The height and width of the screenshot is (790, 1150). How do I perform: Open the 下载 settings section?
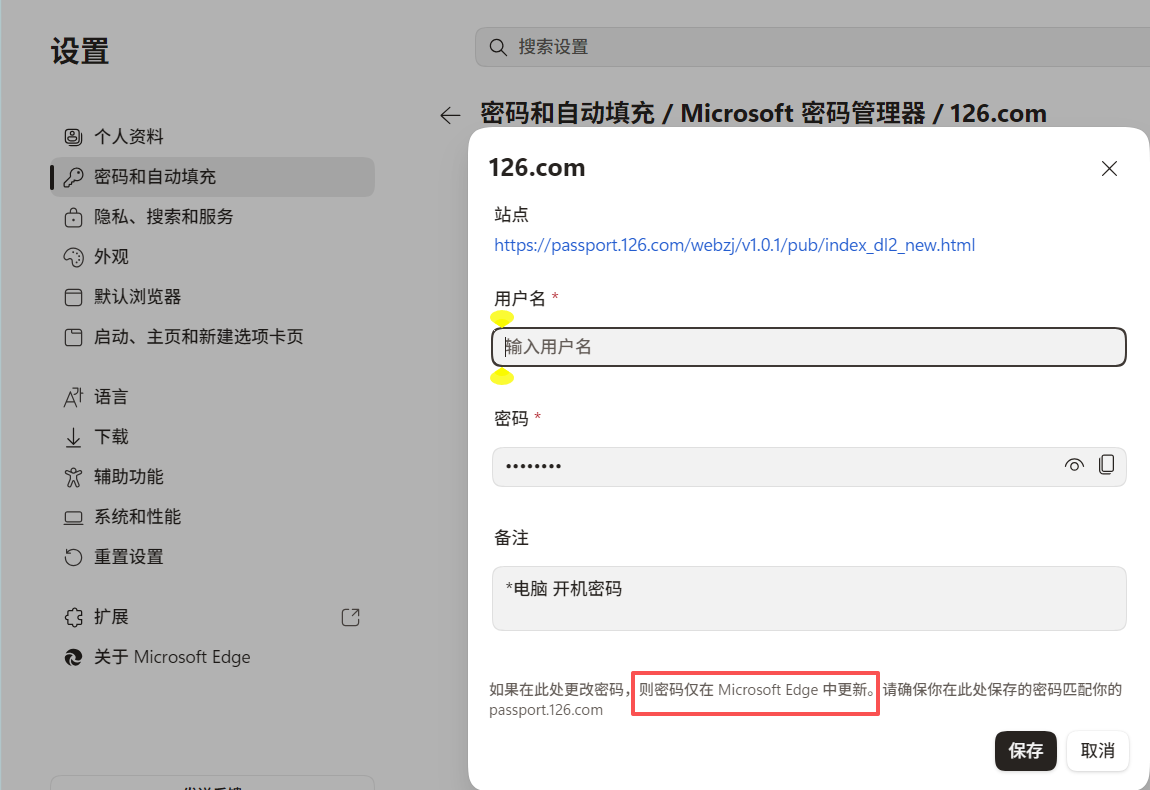pos(212,438)
